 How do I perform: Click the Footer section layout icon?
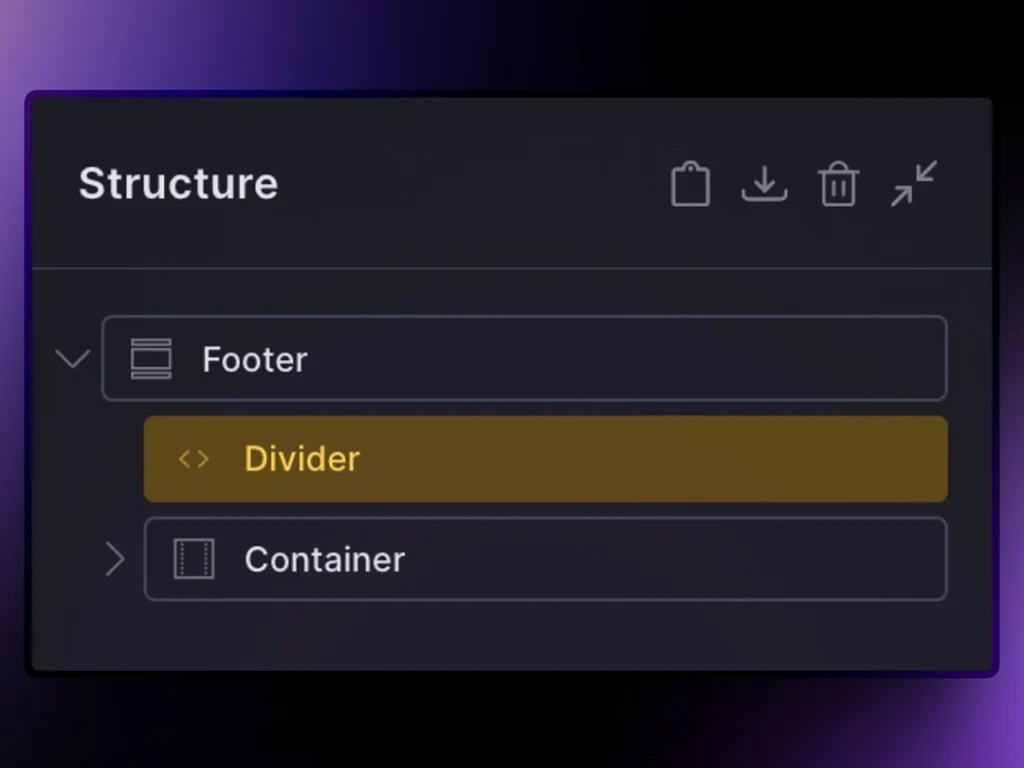[x=151, y=359]
